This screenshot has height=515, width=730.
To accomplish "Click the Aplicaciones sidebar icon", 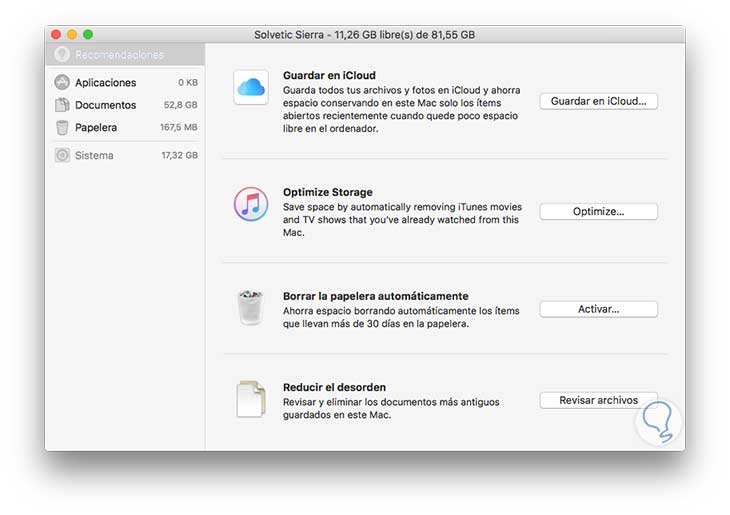I will click(62, 82).
